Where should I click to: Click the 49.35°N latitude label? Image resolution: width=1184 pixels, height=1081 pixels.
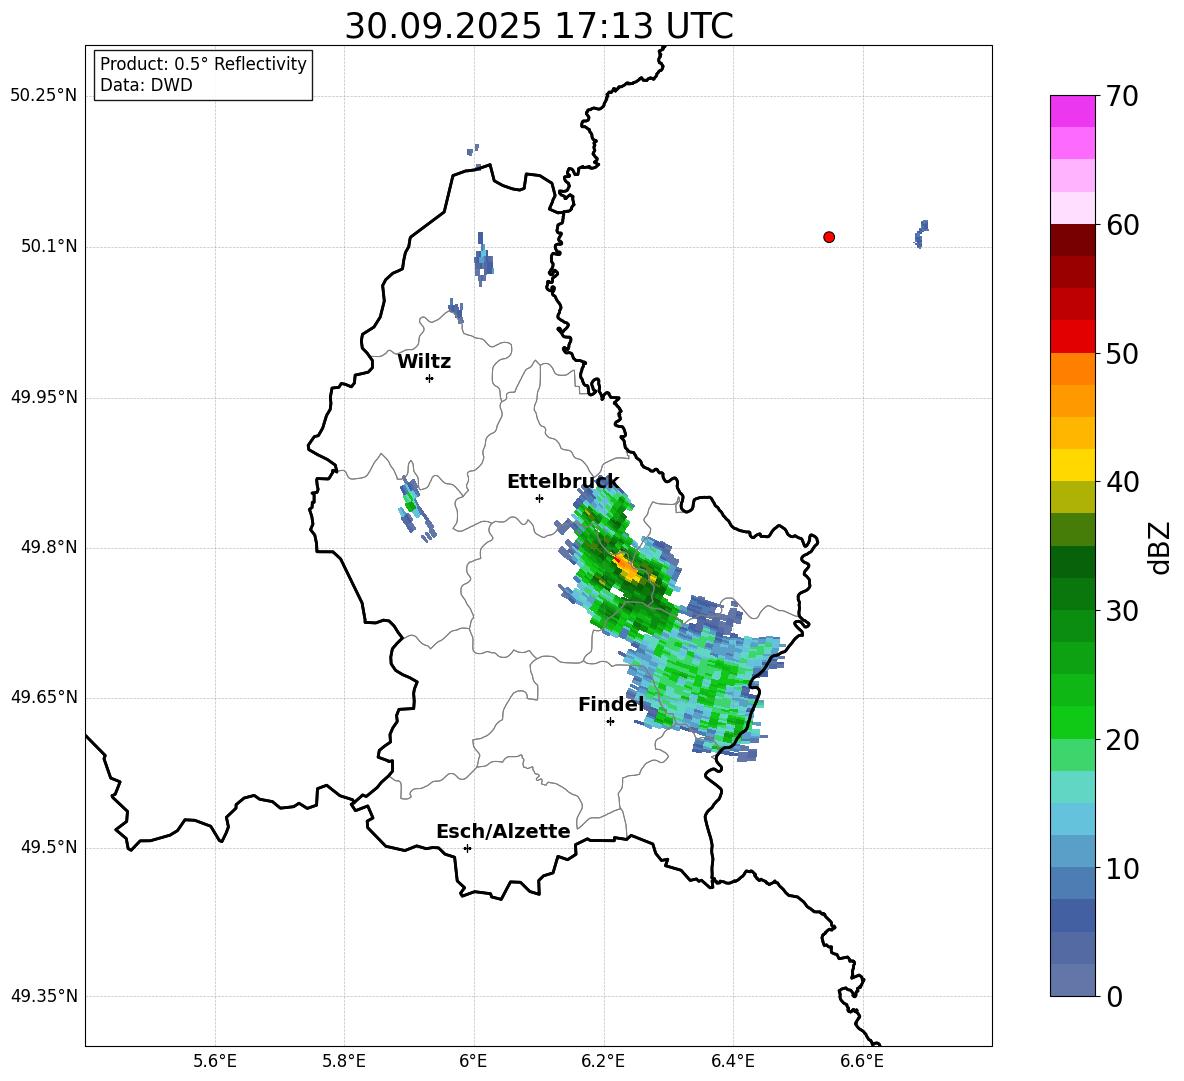(x=44, y=996)
